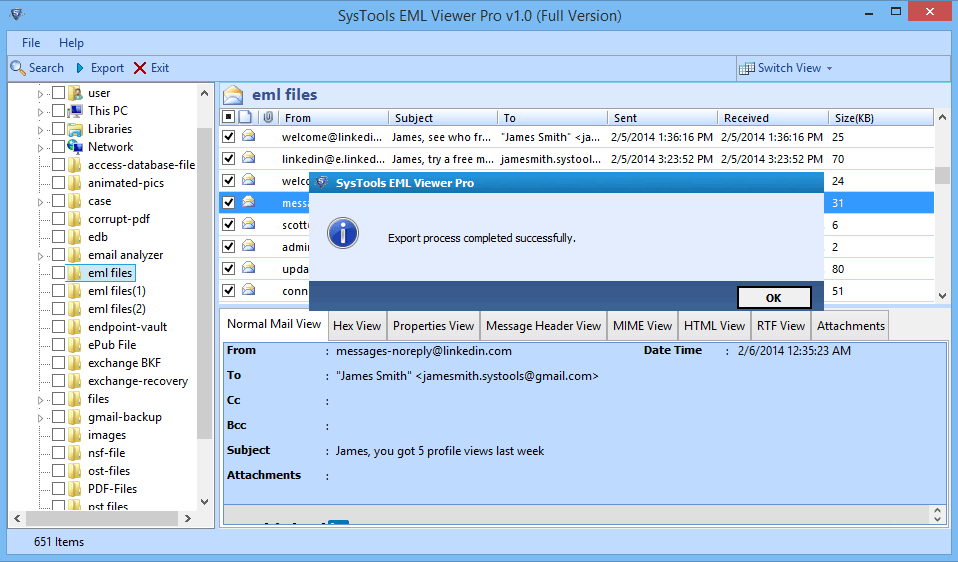Select the eml files(1) folder
Image resolution: width=958 pixels, height=562 pixels.
pyautogui.click(x=117, y=291)
